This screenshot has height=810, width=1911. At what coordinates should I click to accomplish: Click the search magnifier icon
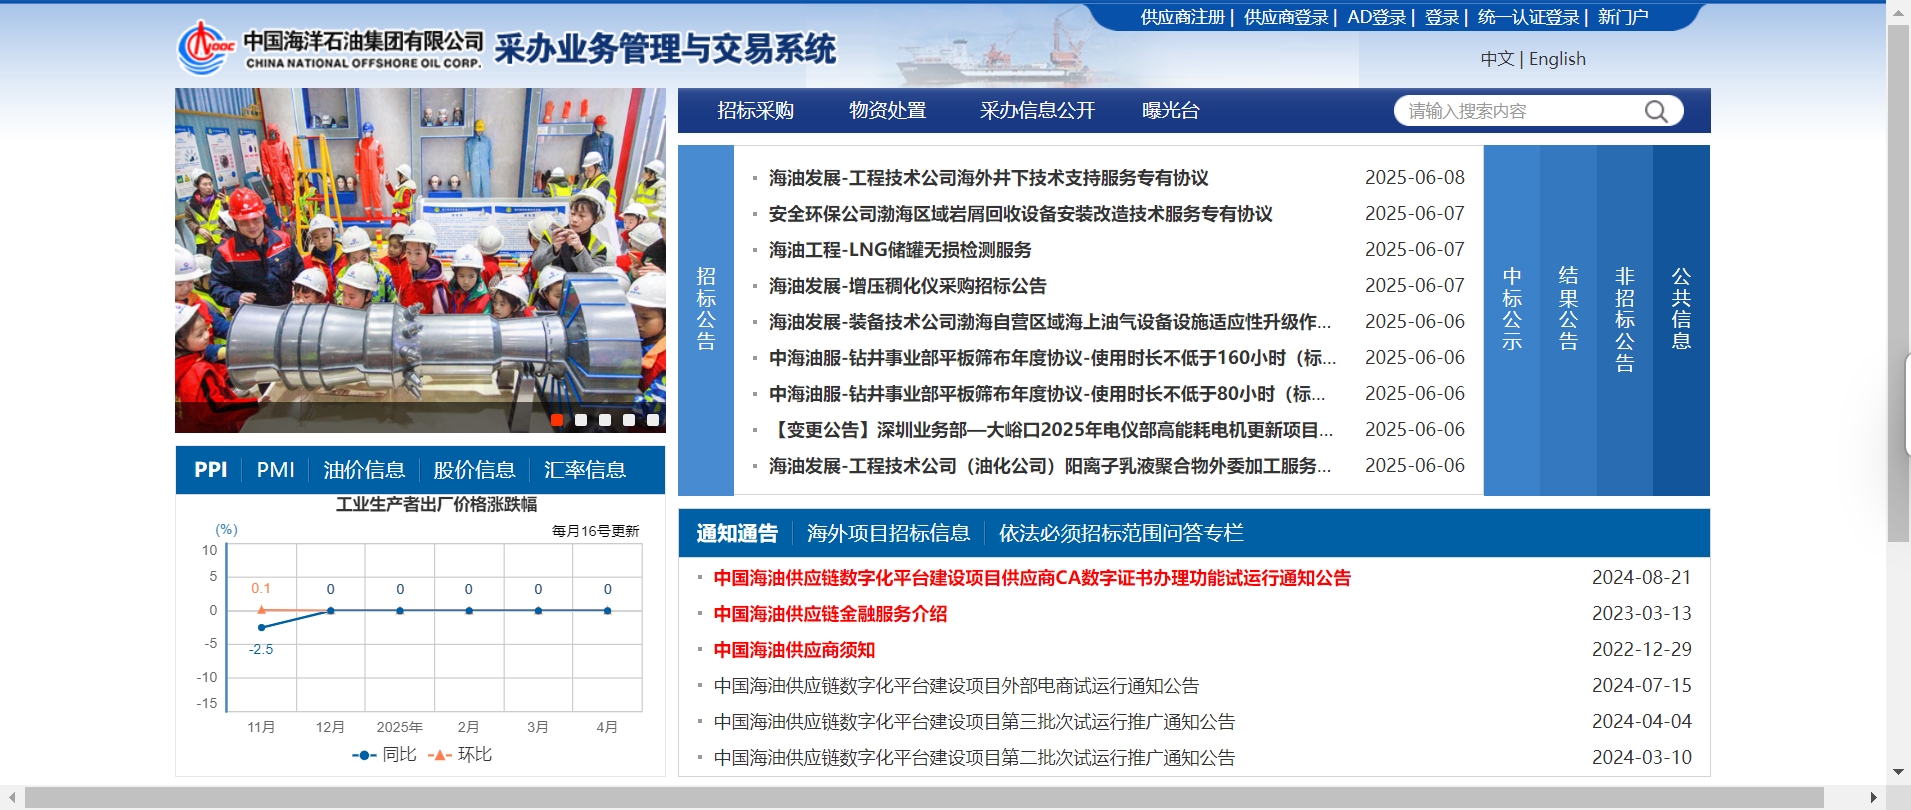pyautogui.click(x=1656, y=111)
